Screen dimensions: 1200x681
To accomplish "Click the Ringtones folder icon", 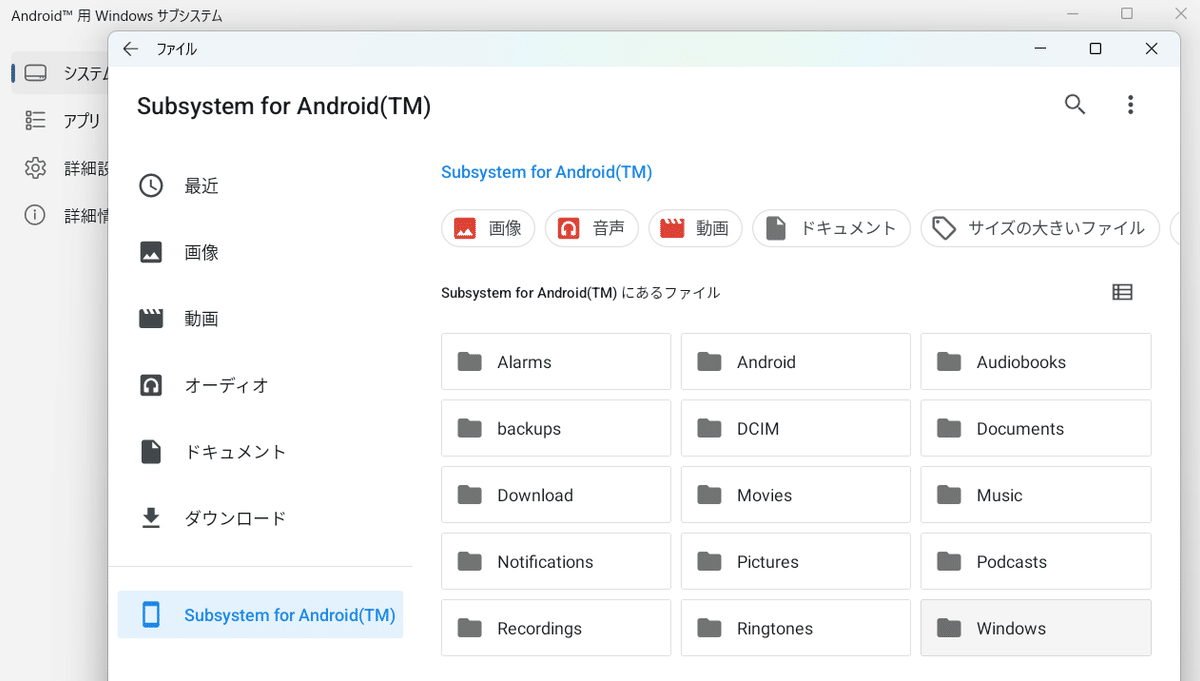I will point(709,628).
